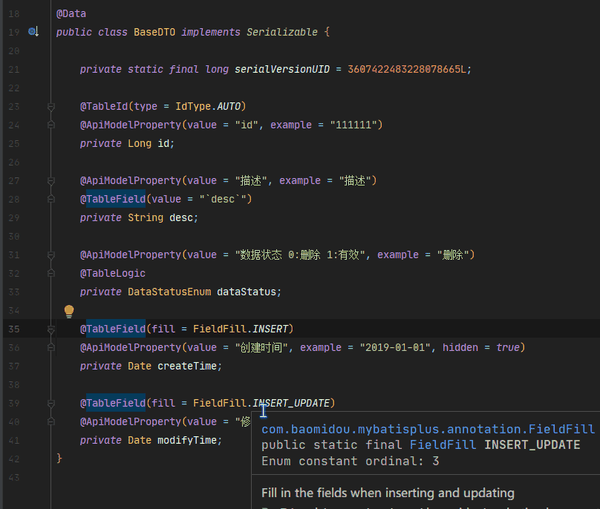Click the yellow lightbulb intention icon
Image resolution: width=600 pixels, height=509 pixels.
(69, 312)
